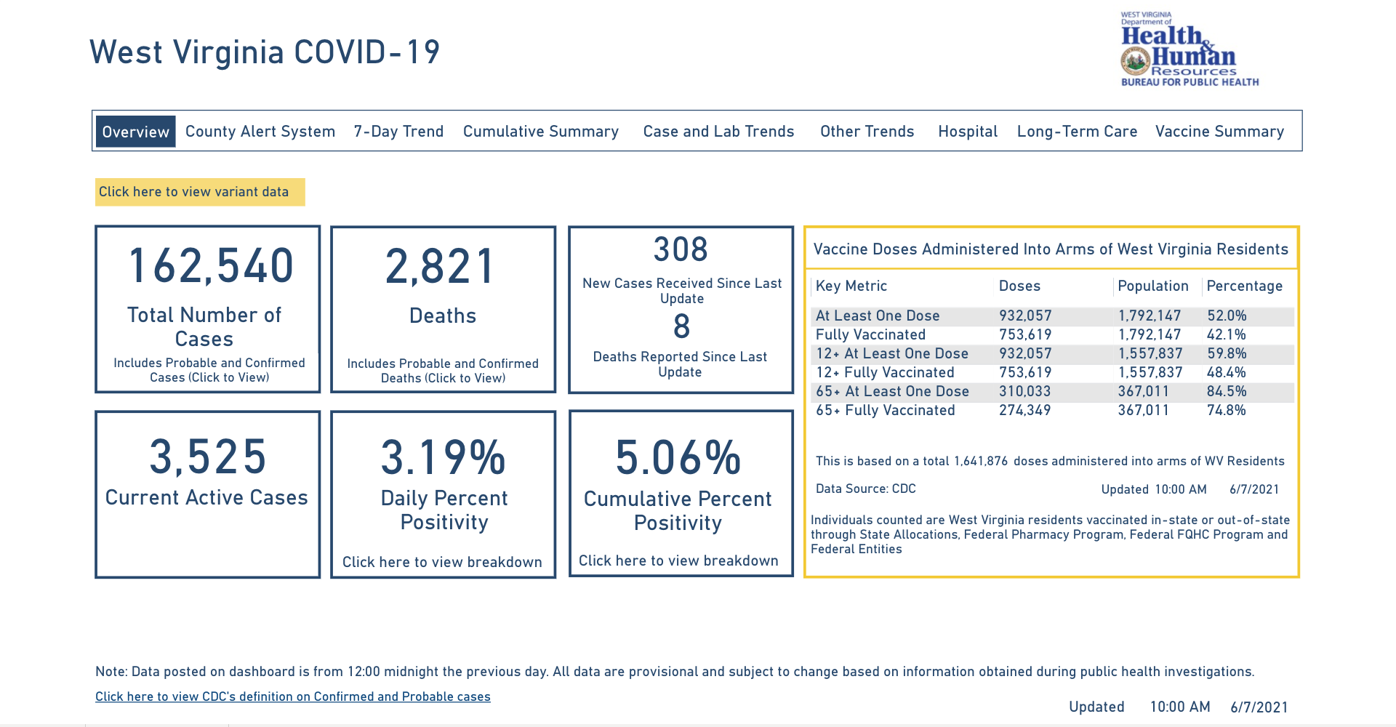View Daily Percent Positivity breakdown

(x=442, y=562)
